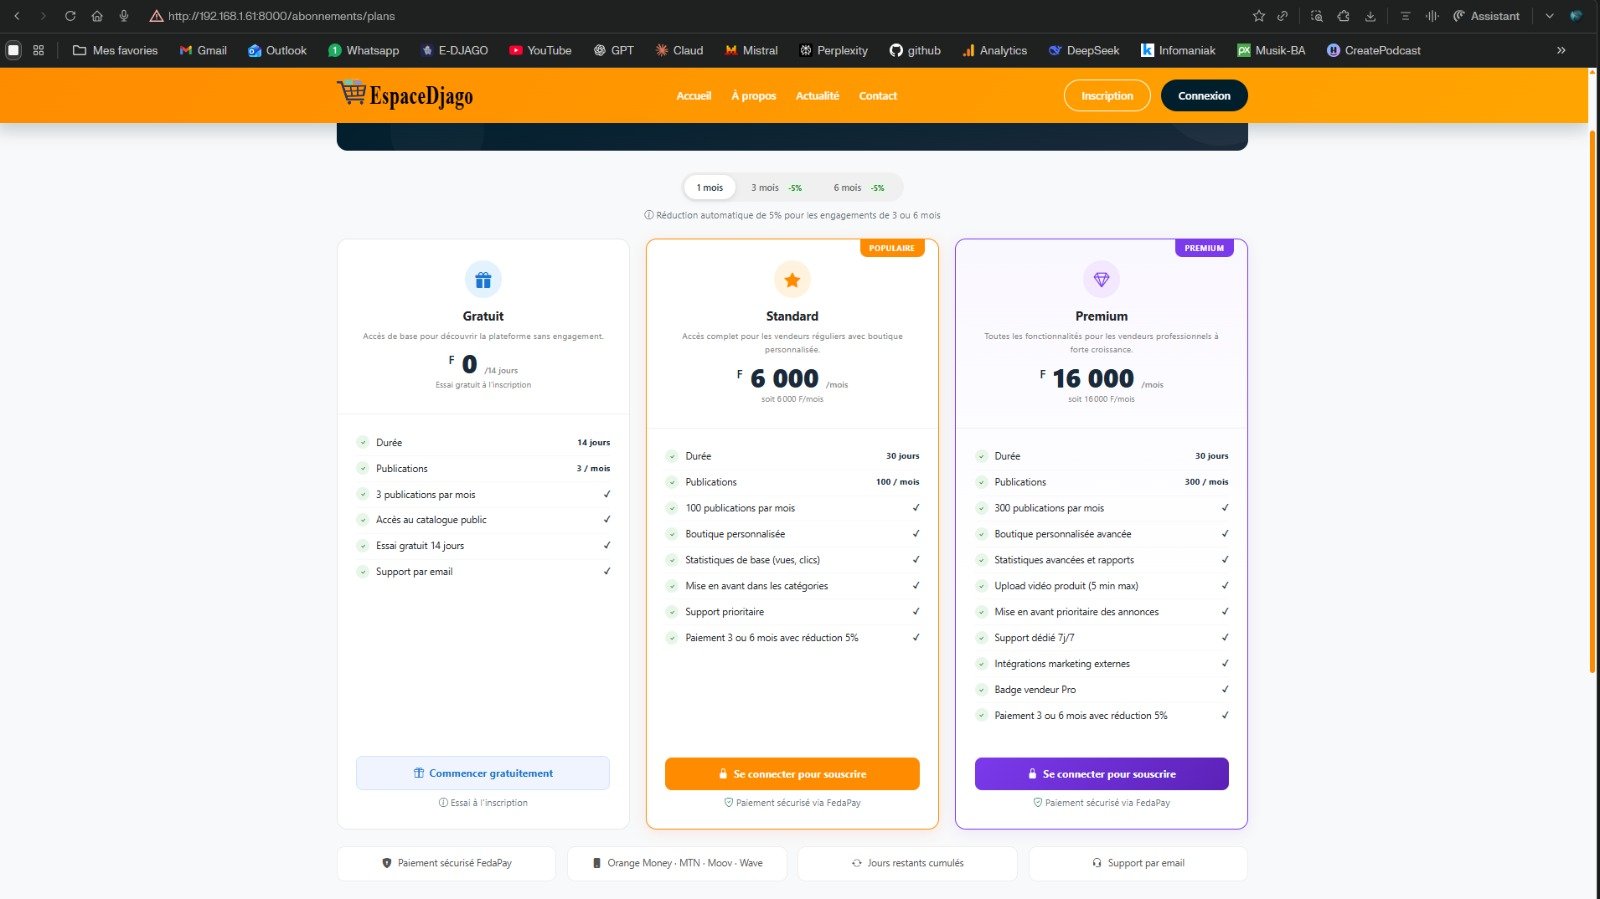
Task: Click the orange Se connecter pour souscrire button
Action: [x=792, y=774]
